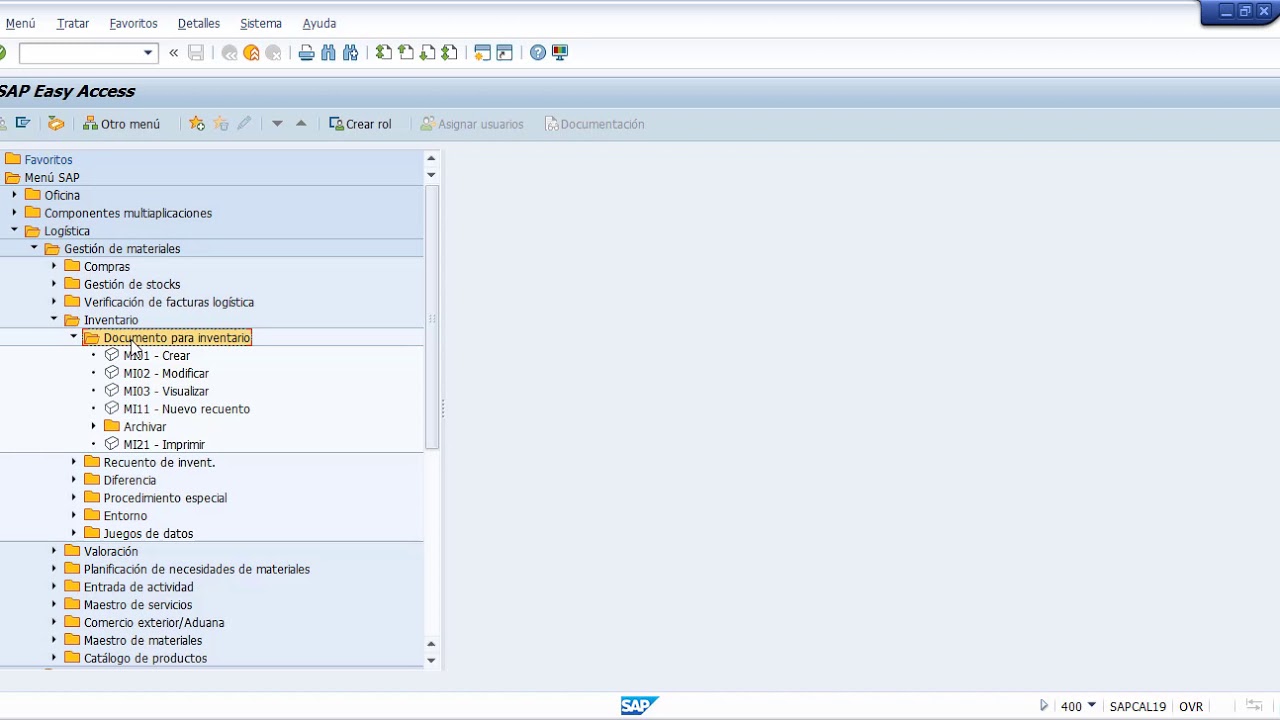The width and height of the screenshot is (1280, 720).
Task: Click the Documentación button
Action: tap(595, 124)
